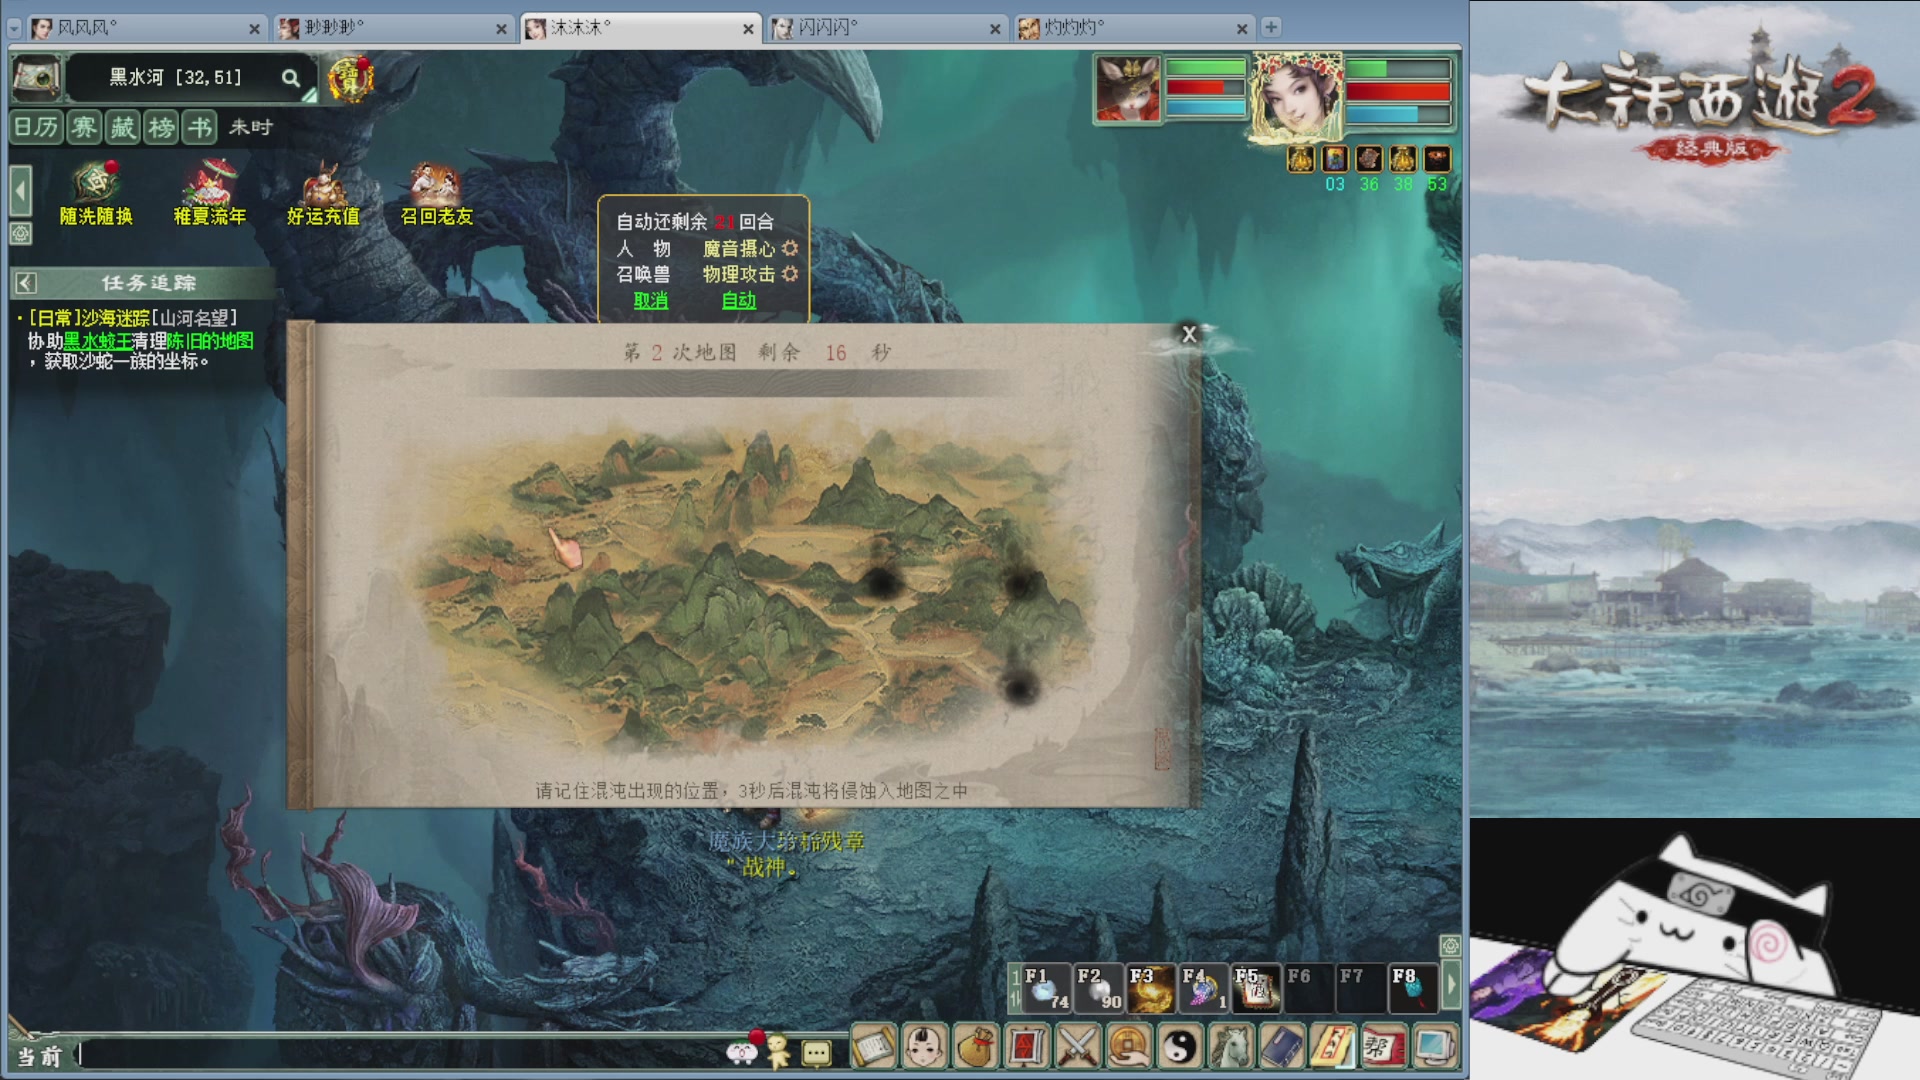Open the 藏 collection button
Image resolution: width=1920 pixels, height=1080 pixels.
pyautogui.click(x=122, y=127)
